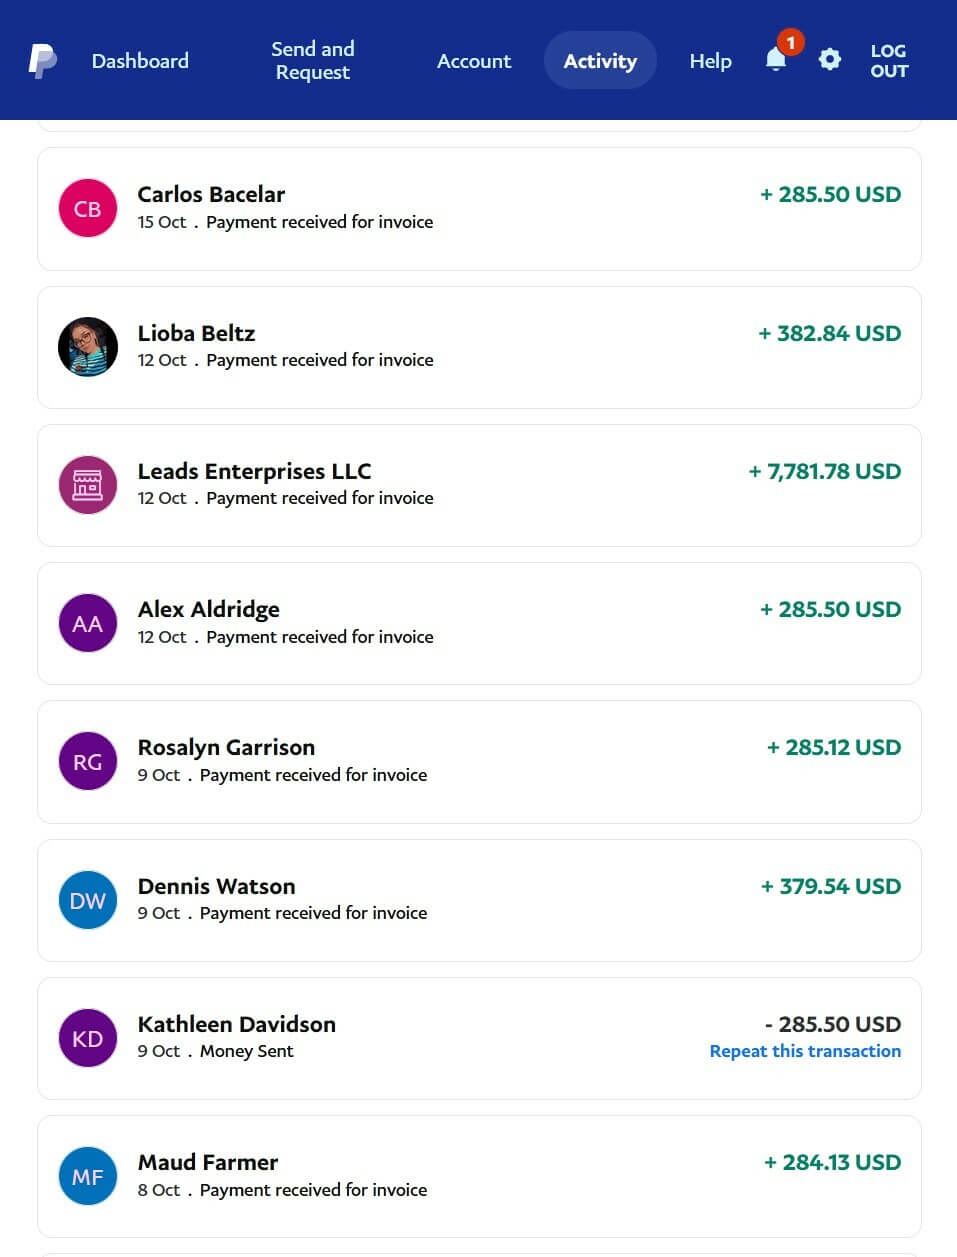This screenshot has height=1257, width=957.
Task: Open the settings gear icon
Action: (x=829, y=60)
